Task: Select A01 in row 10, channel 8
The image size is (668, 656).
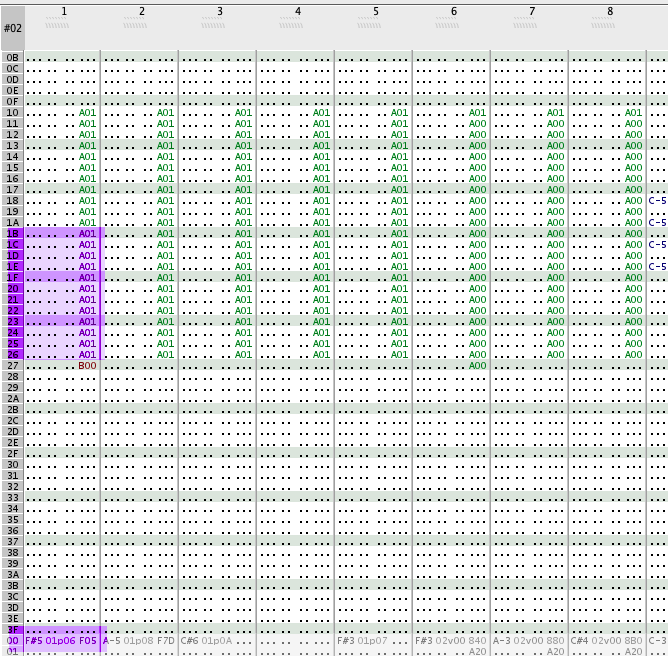Action: [633, 112]
